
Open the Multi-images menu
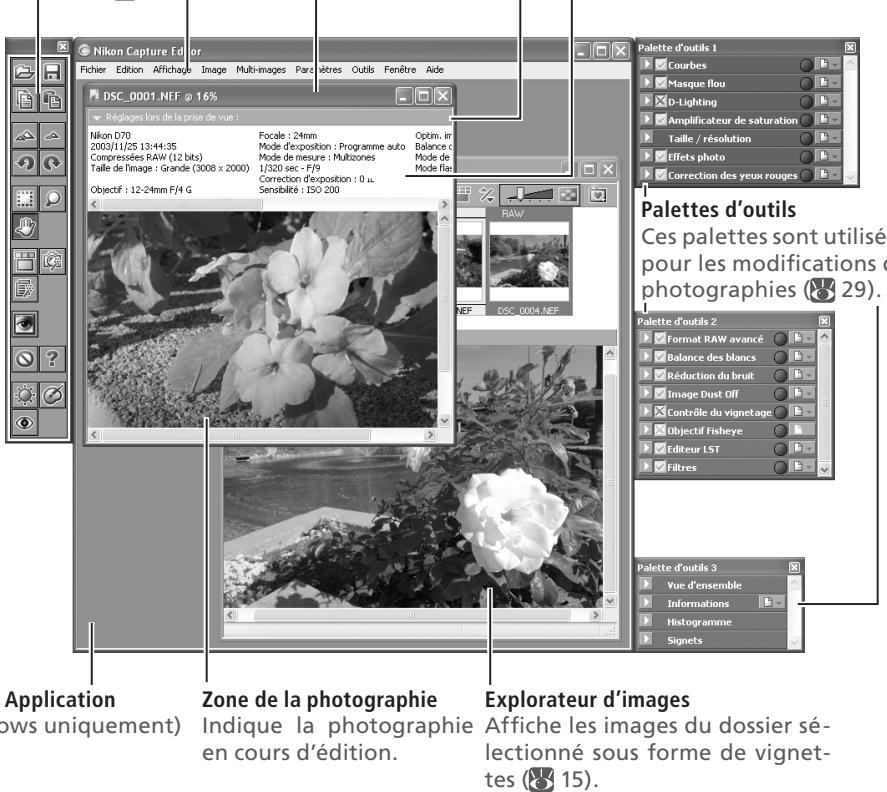point(261,70)
